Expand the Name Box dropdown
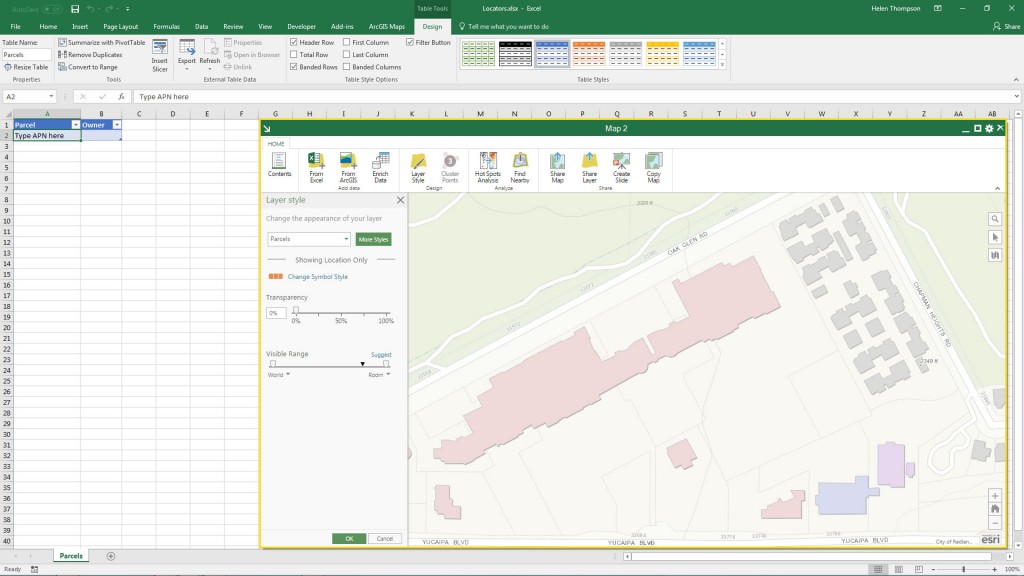The width and height of the screenshot is (1024, 576). 51,97
